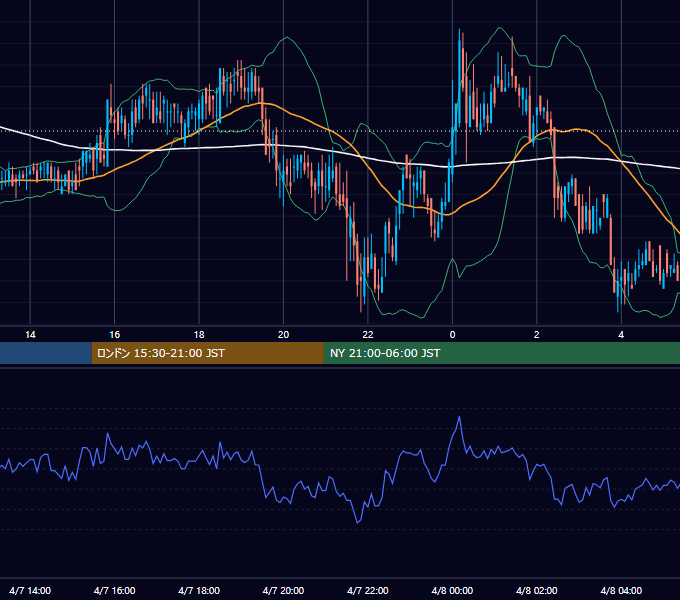Click the 4/7 14:00 date label
This screenshot has height=600, width=680.
tap(30, 590)
